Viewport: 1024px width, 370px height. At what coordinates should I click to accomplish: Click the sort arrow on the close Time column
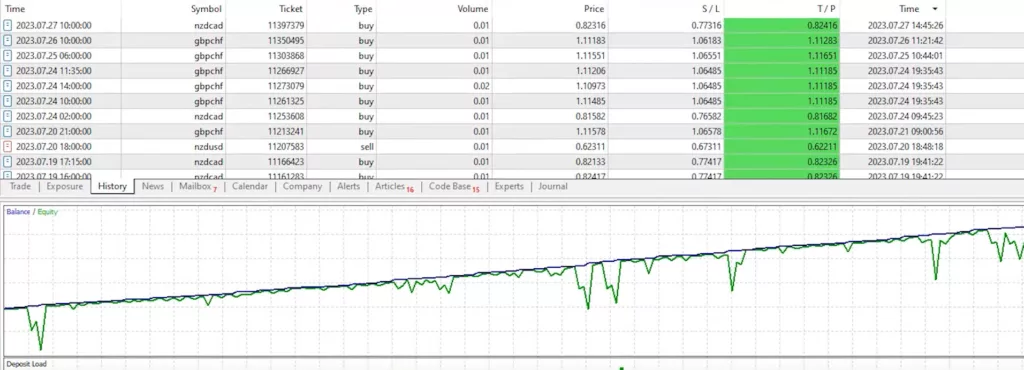tap(935, 9)
